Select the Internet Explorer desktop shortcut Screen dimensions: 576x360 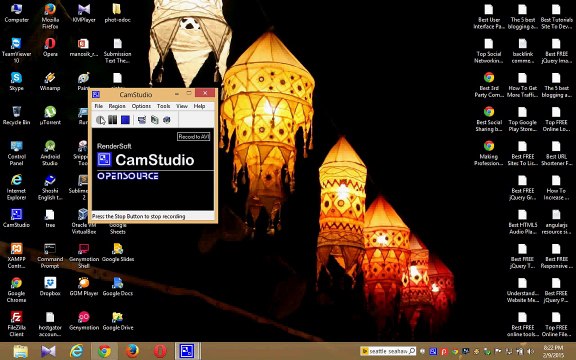click(17, 187)
